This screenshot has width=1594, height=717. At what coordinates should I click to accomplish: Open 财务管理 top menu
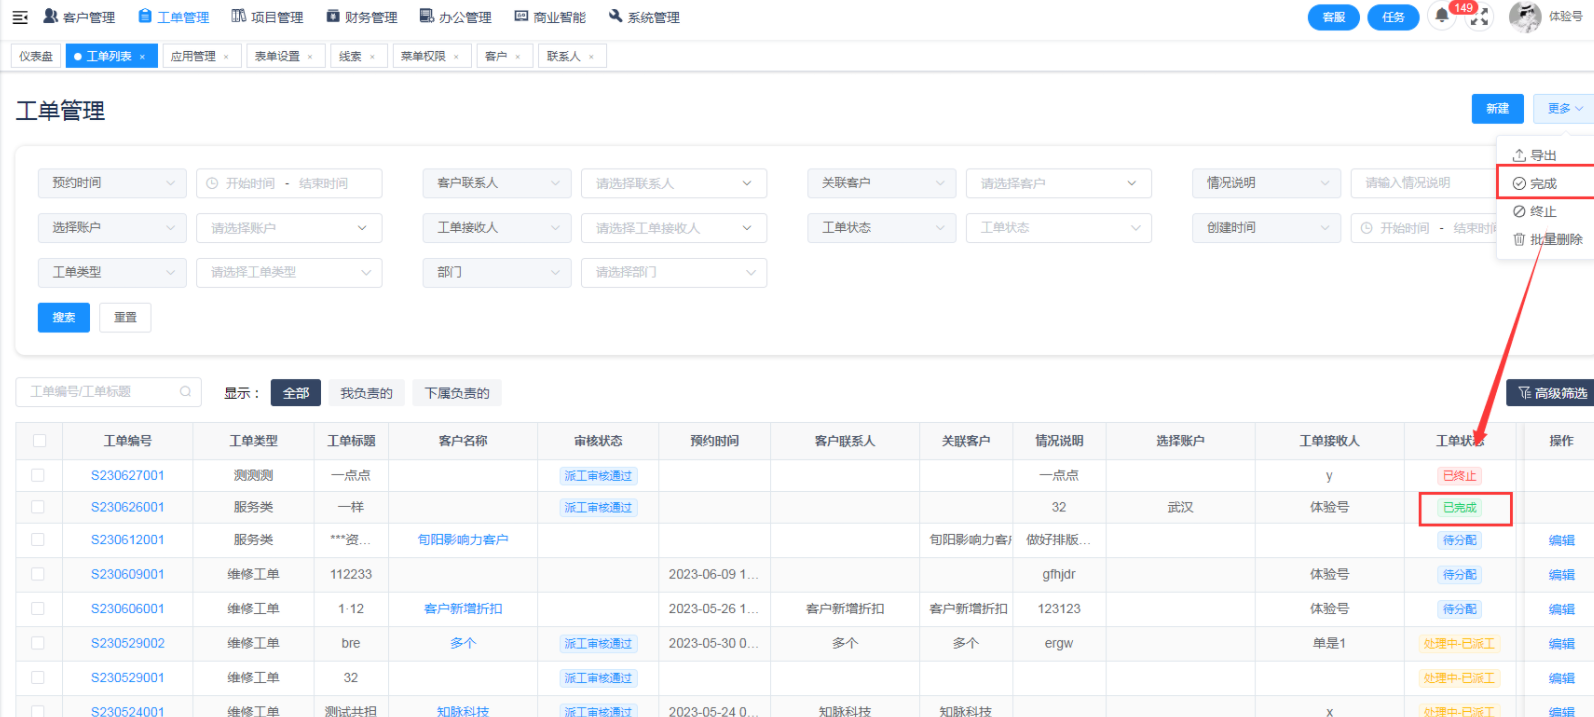tap(362, 17)
